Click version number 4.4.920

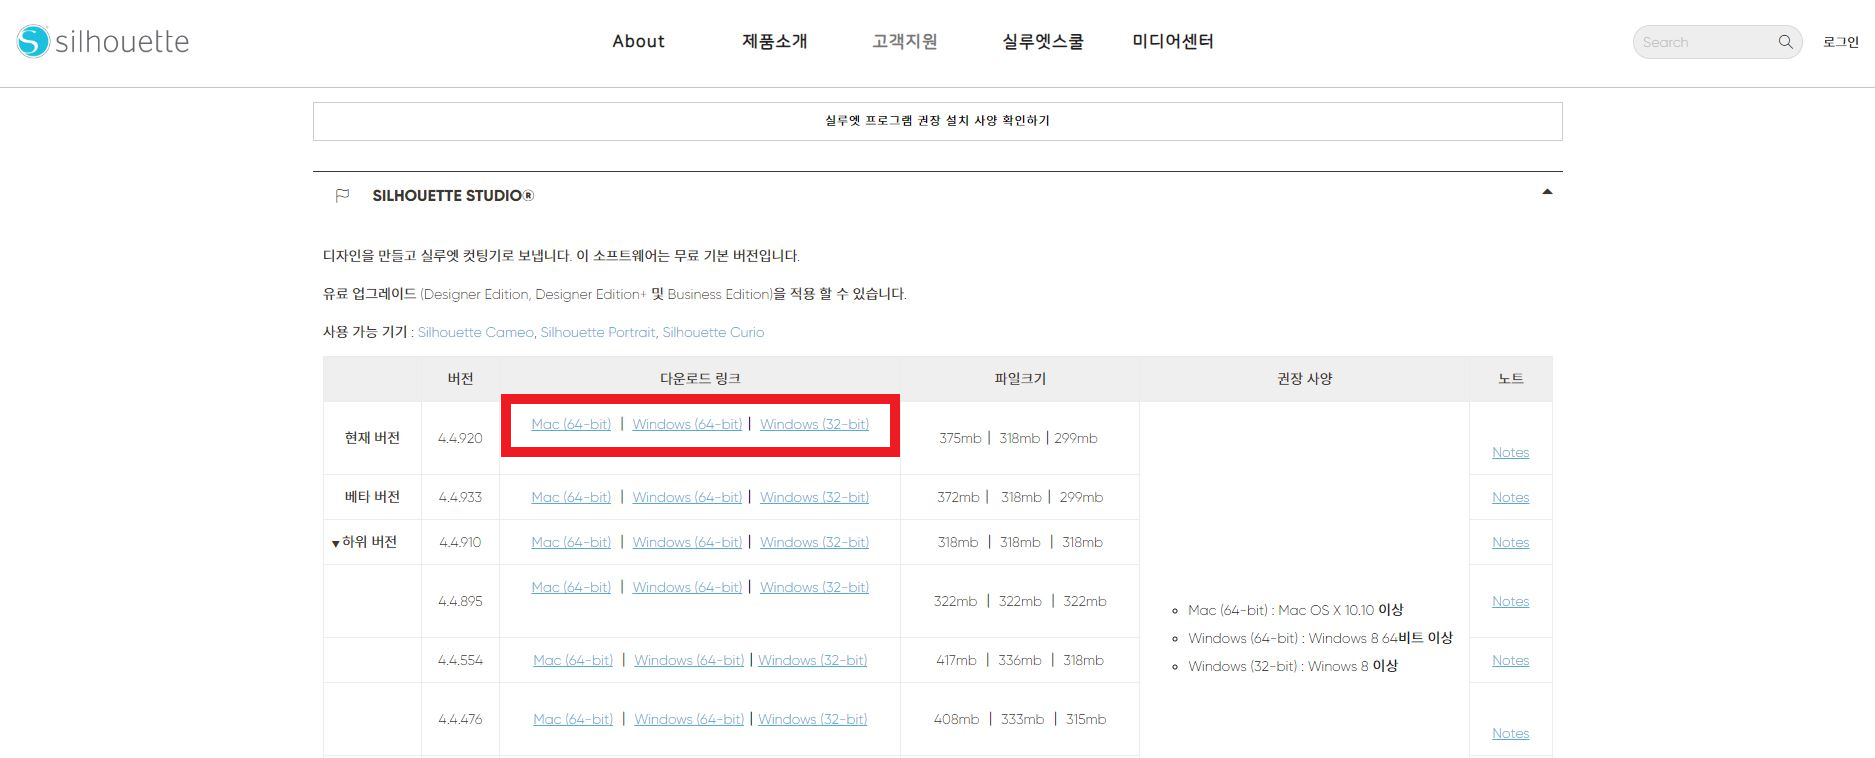460,438
